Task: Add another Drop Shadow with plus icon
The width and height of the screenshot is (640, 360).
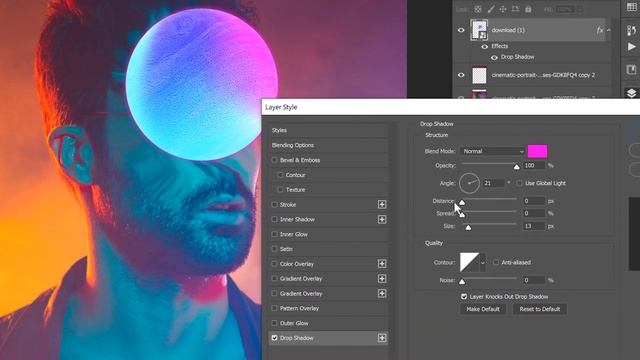Action: [x=382, y=338]
